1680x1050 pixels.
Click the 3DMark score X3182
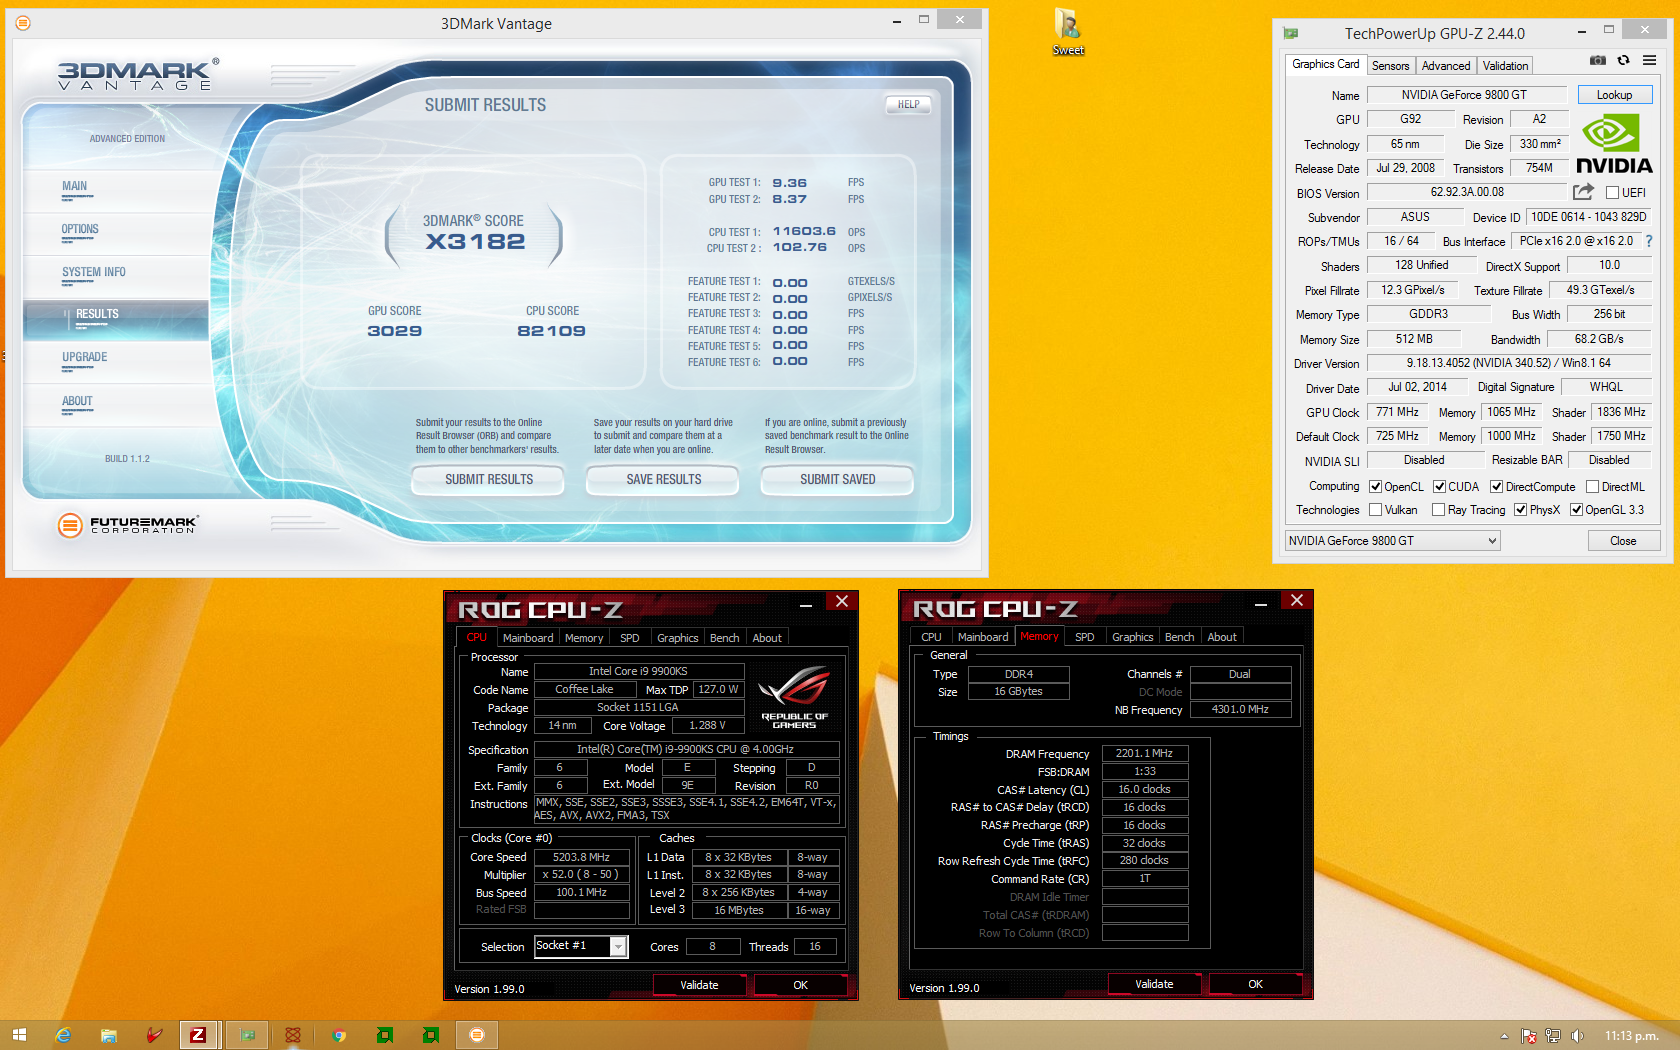475,241
